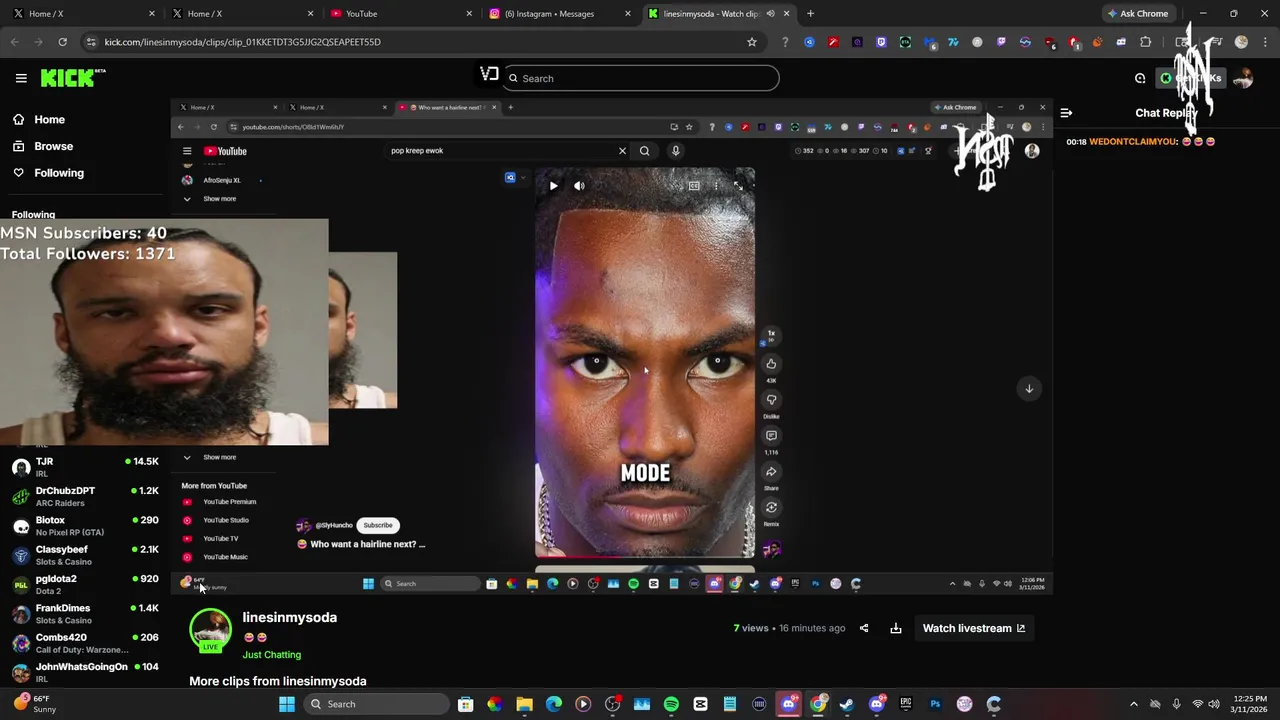This screenshot has height=720, width=1280.
Task: Bookmark this page with star
Action: tap(752, 42)
